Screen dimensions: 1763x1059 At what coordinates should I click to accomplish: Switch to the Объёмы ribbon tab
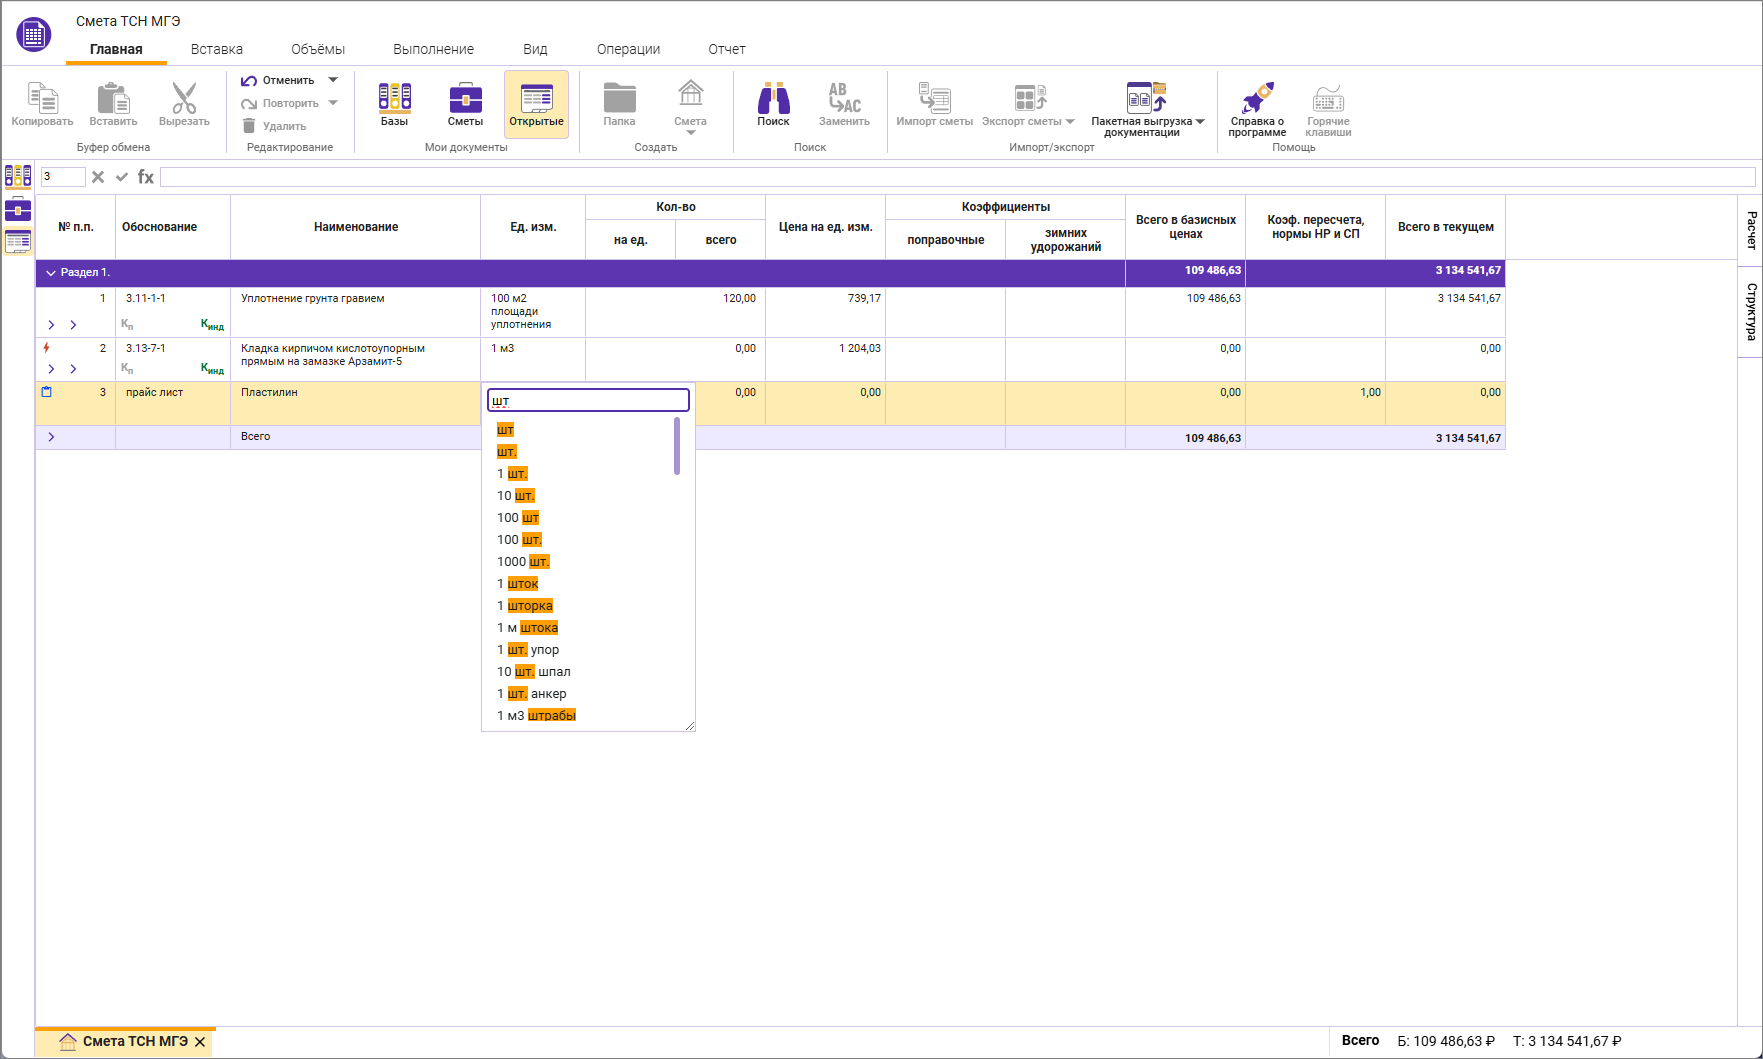click(318, 49)
